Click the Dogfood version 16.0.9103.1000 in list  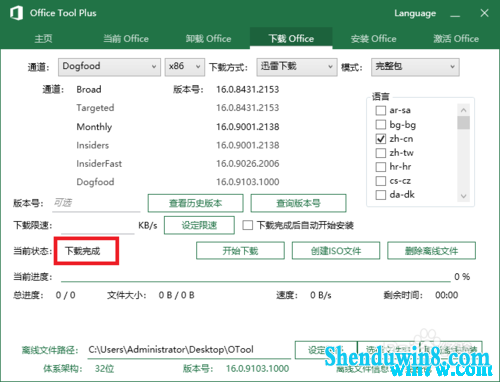tap(248, 182)
